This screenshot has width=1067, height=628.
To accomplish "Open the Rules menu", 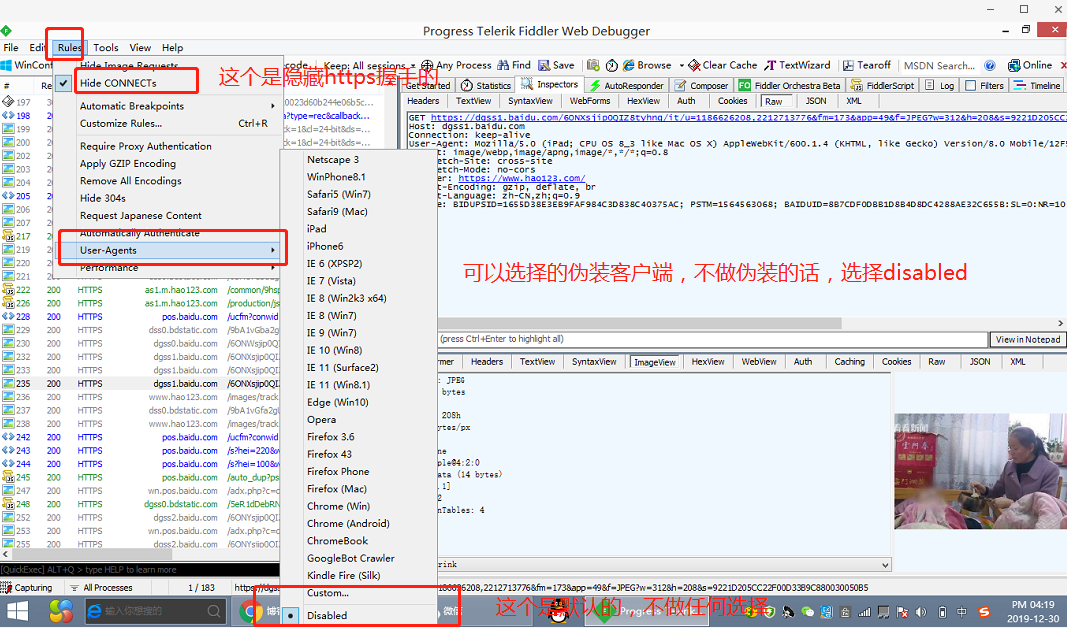I will click(x=69, y=48).
